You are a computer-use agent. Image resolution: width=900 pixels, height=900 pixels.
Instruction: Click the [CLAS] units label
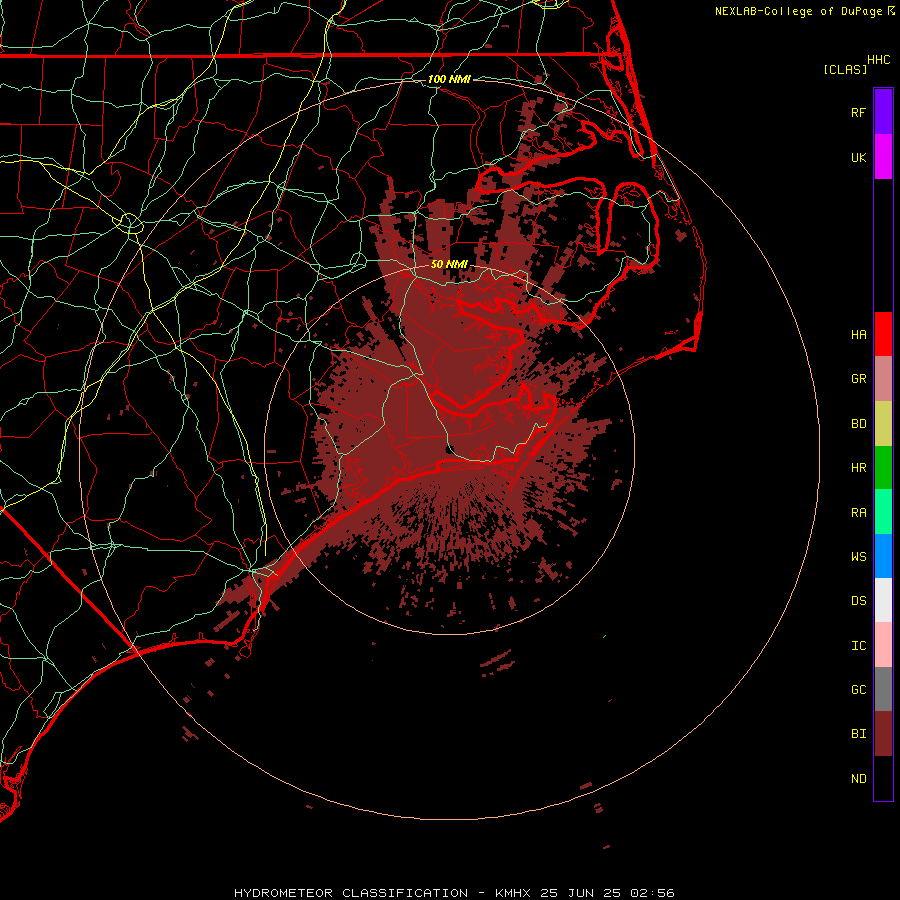pos(845,69)
